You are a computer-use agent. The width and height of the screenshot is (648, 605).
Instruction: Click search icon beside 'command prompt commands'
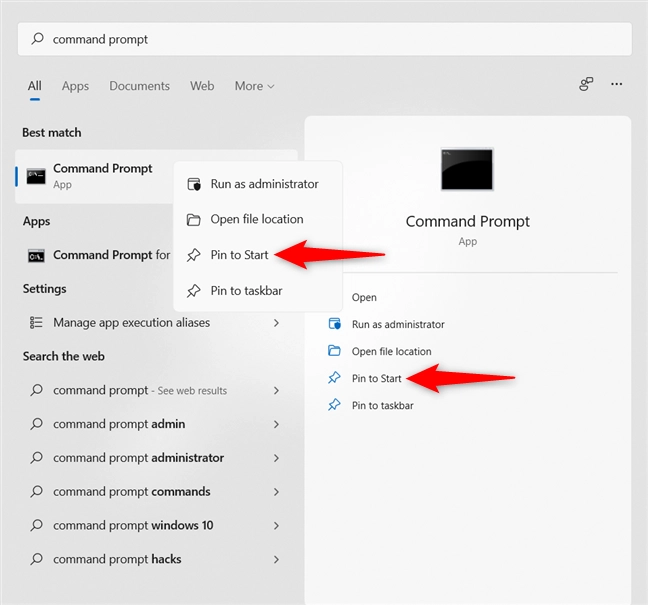(36, 491)
